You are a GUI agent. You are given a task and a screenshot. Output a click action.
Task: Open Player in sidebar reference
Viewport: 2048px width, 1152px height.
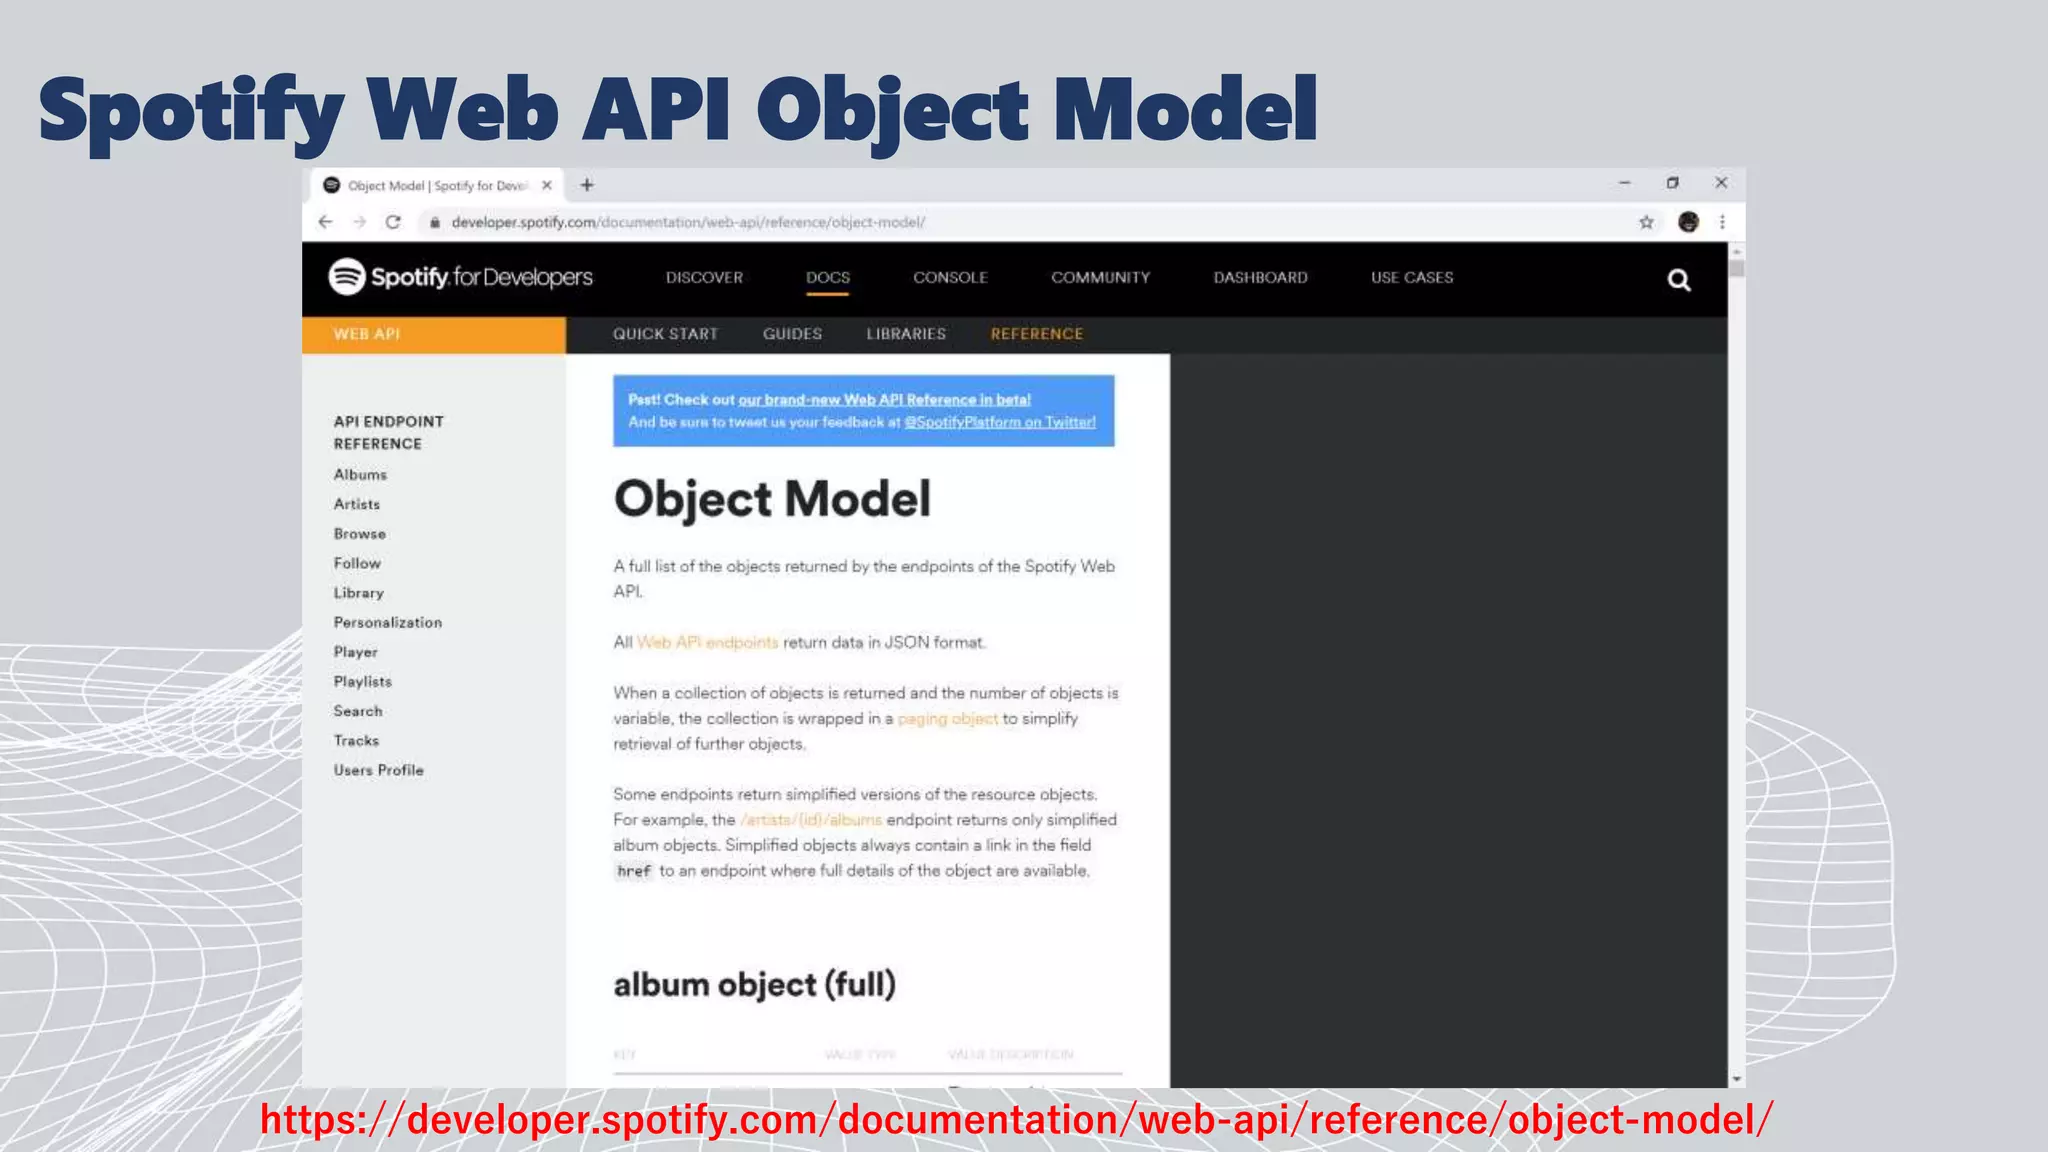coord(356,652)
